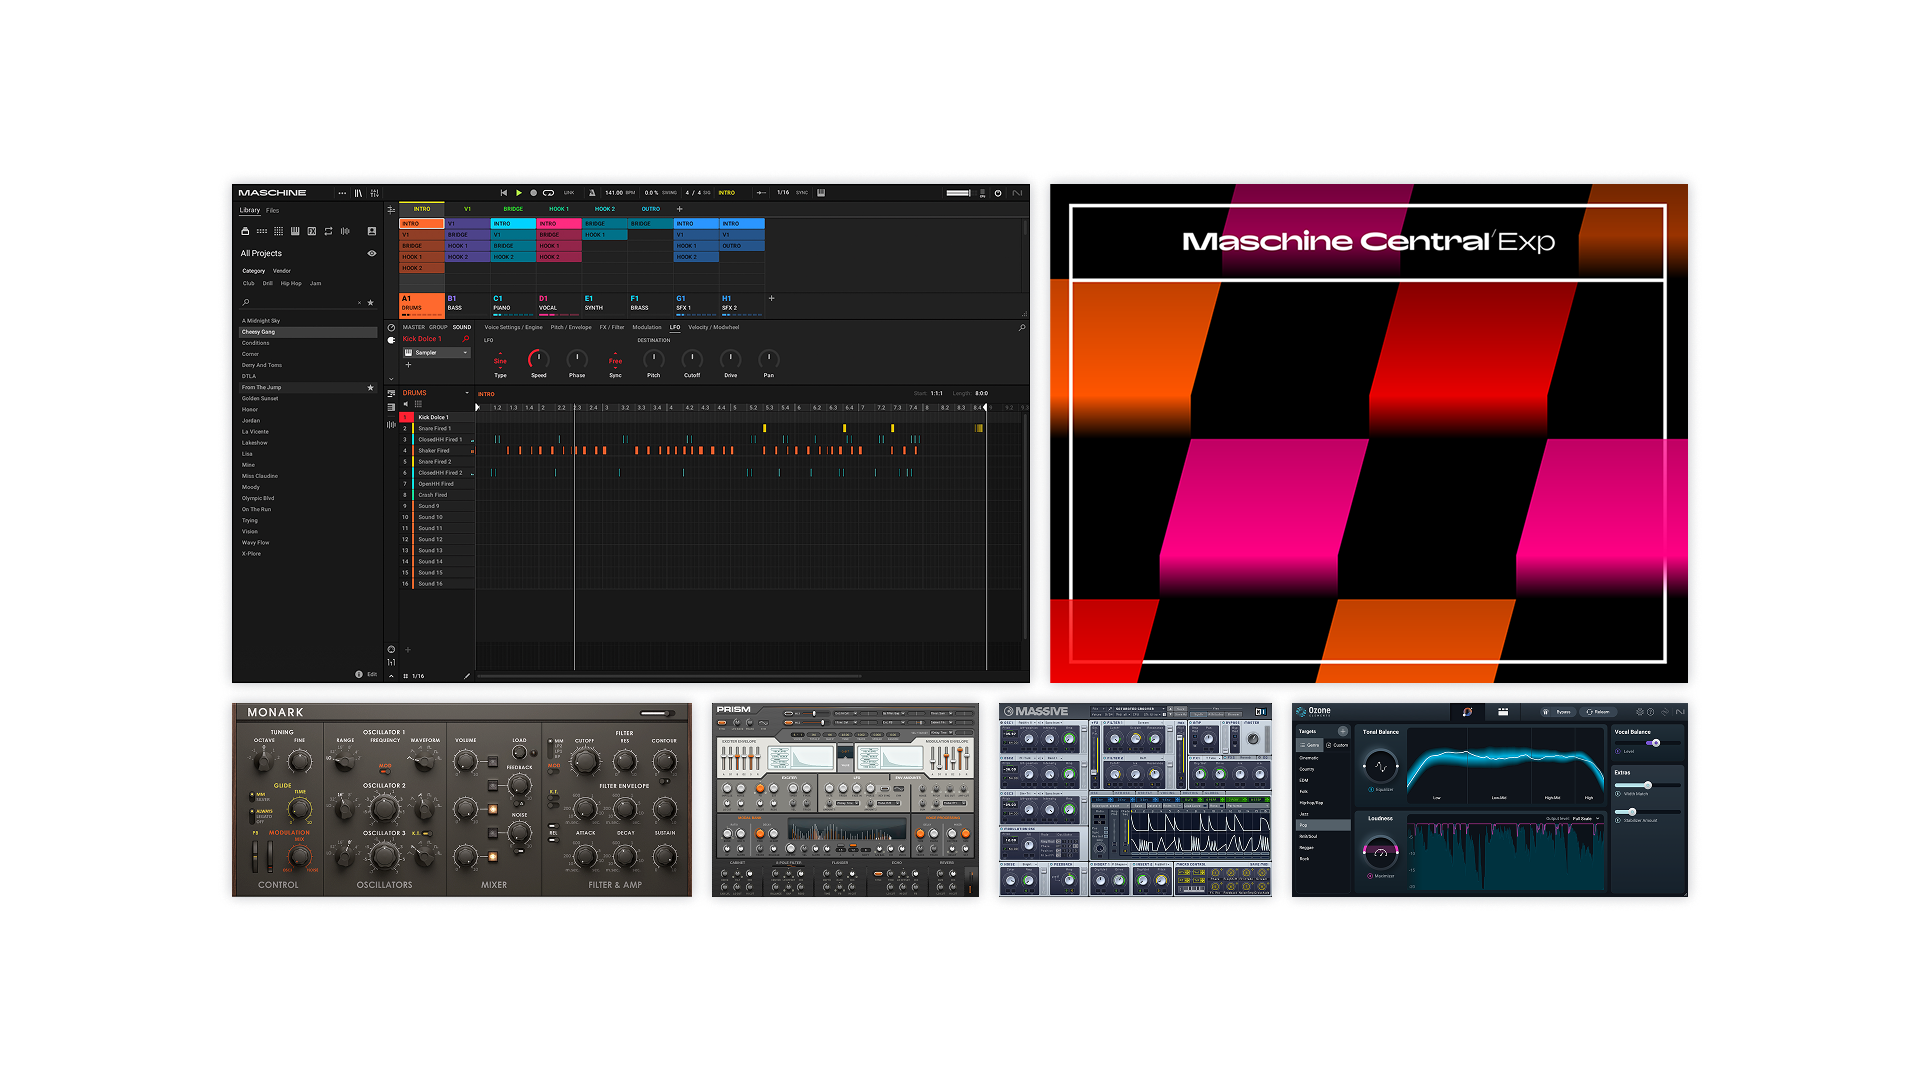Click the step grid icon under DRUMS
The width and height of the screenshot is (1920, 1080).
coord(418,404)
